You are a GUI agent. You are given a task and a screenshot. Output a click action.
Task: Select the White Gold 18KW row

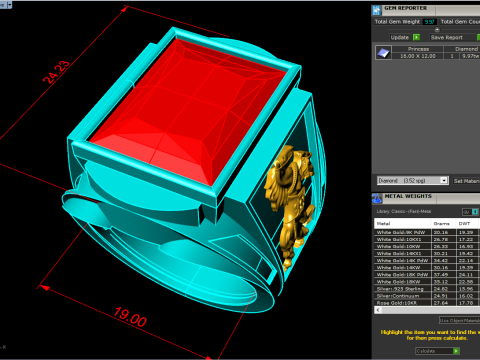[x=427, y=282]
